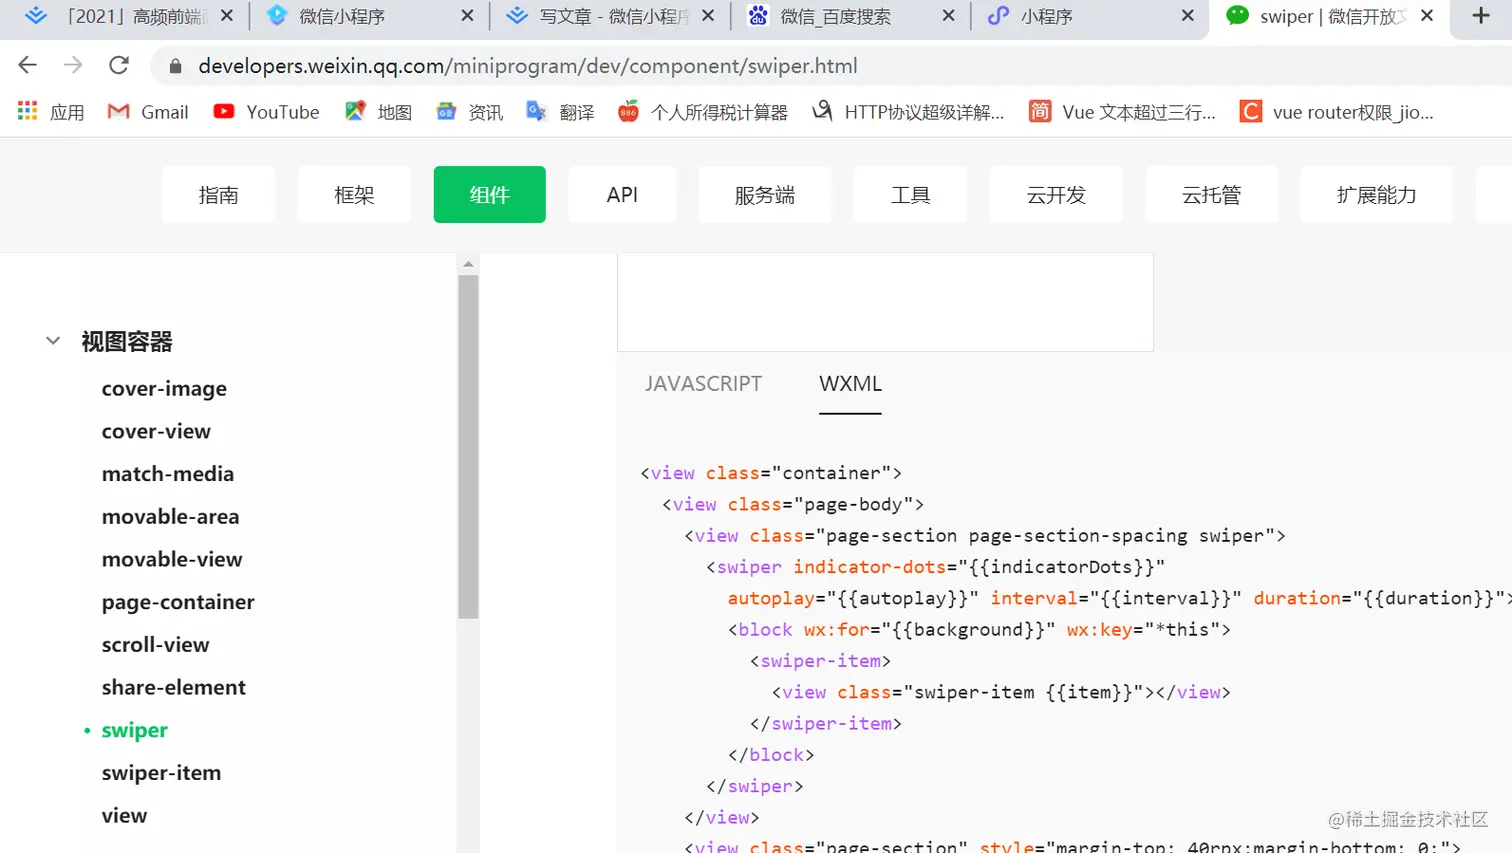Open the 服务端 navigation section

point(765,194)
